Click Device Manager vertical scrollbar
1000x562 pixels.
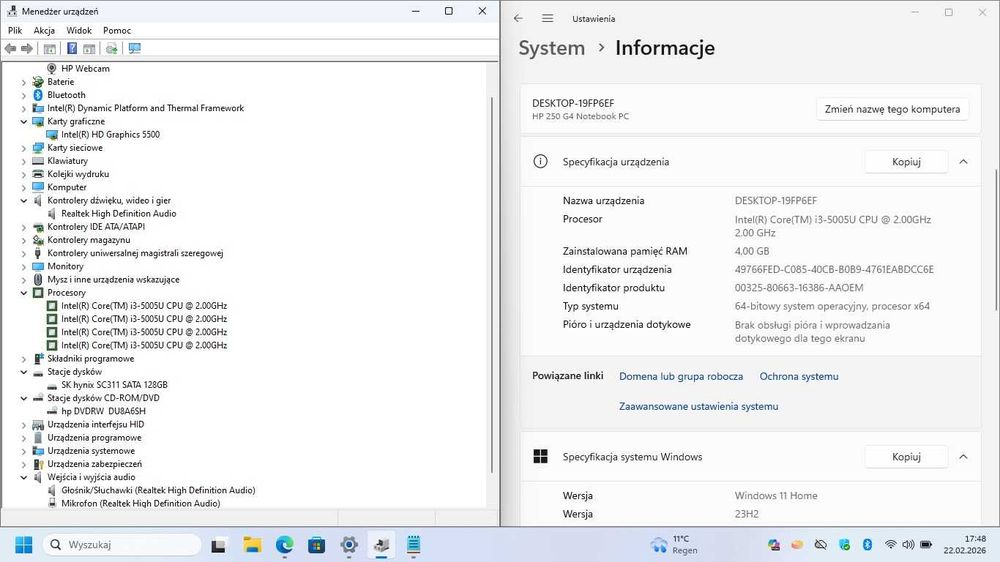(x=492, y=284)
